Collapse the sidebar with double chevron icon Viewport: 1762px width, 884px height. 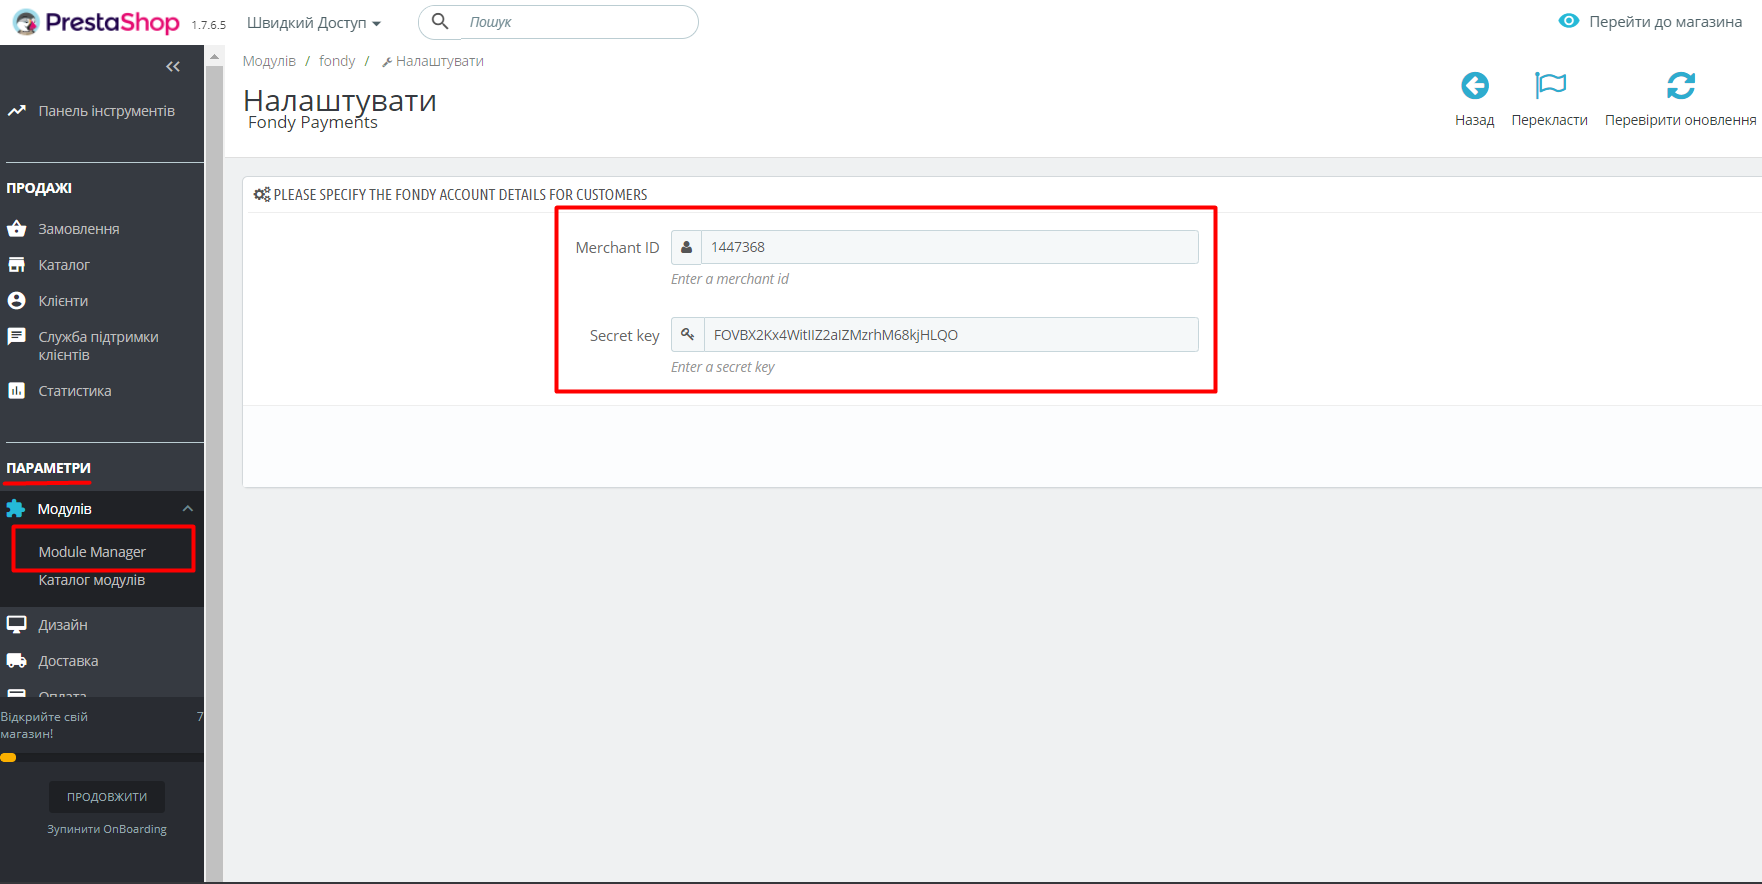173,67
